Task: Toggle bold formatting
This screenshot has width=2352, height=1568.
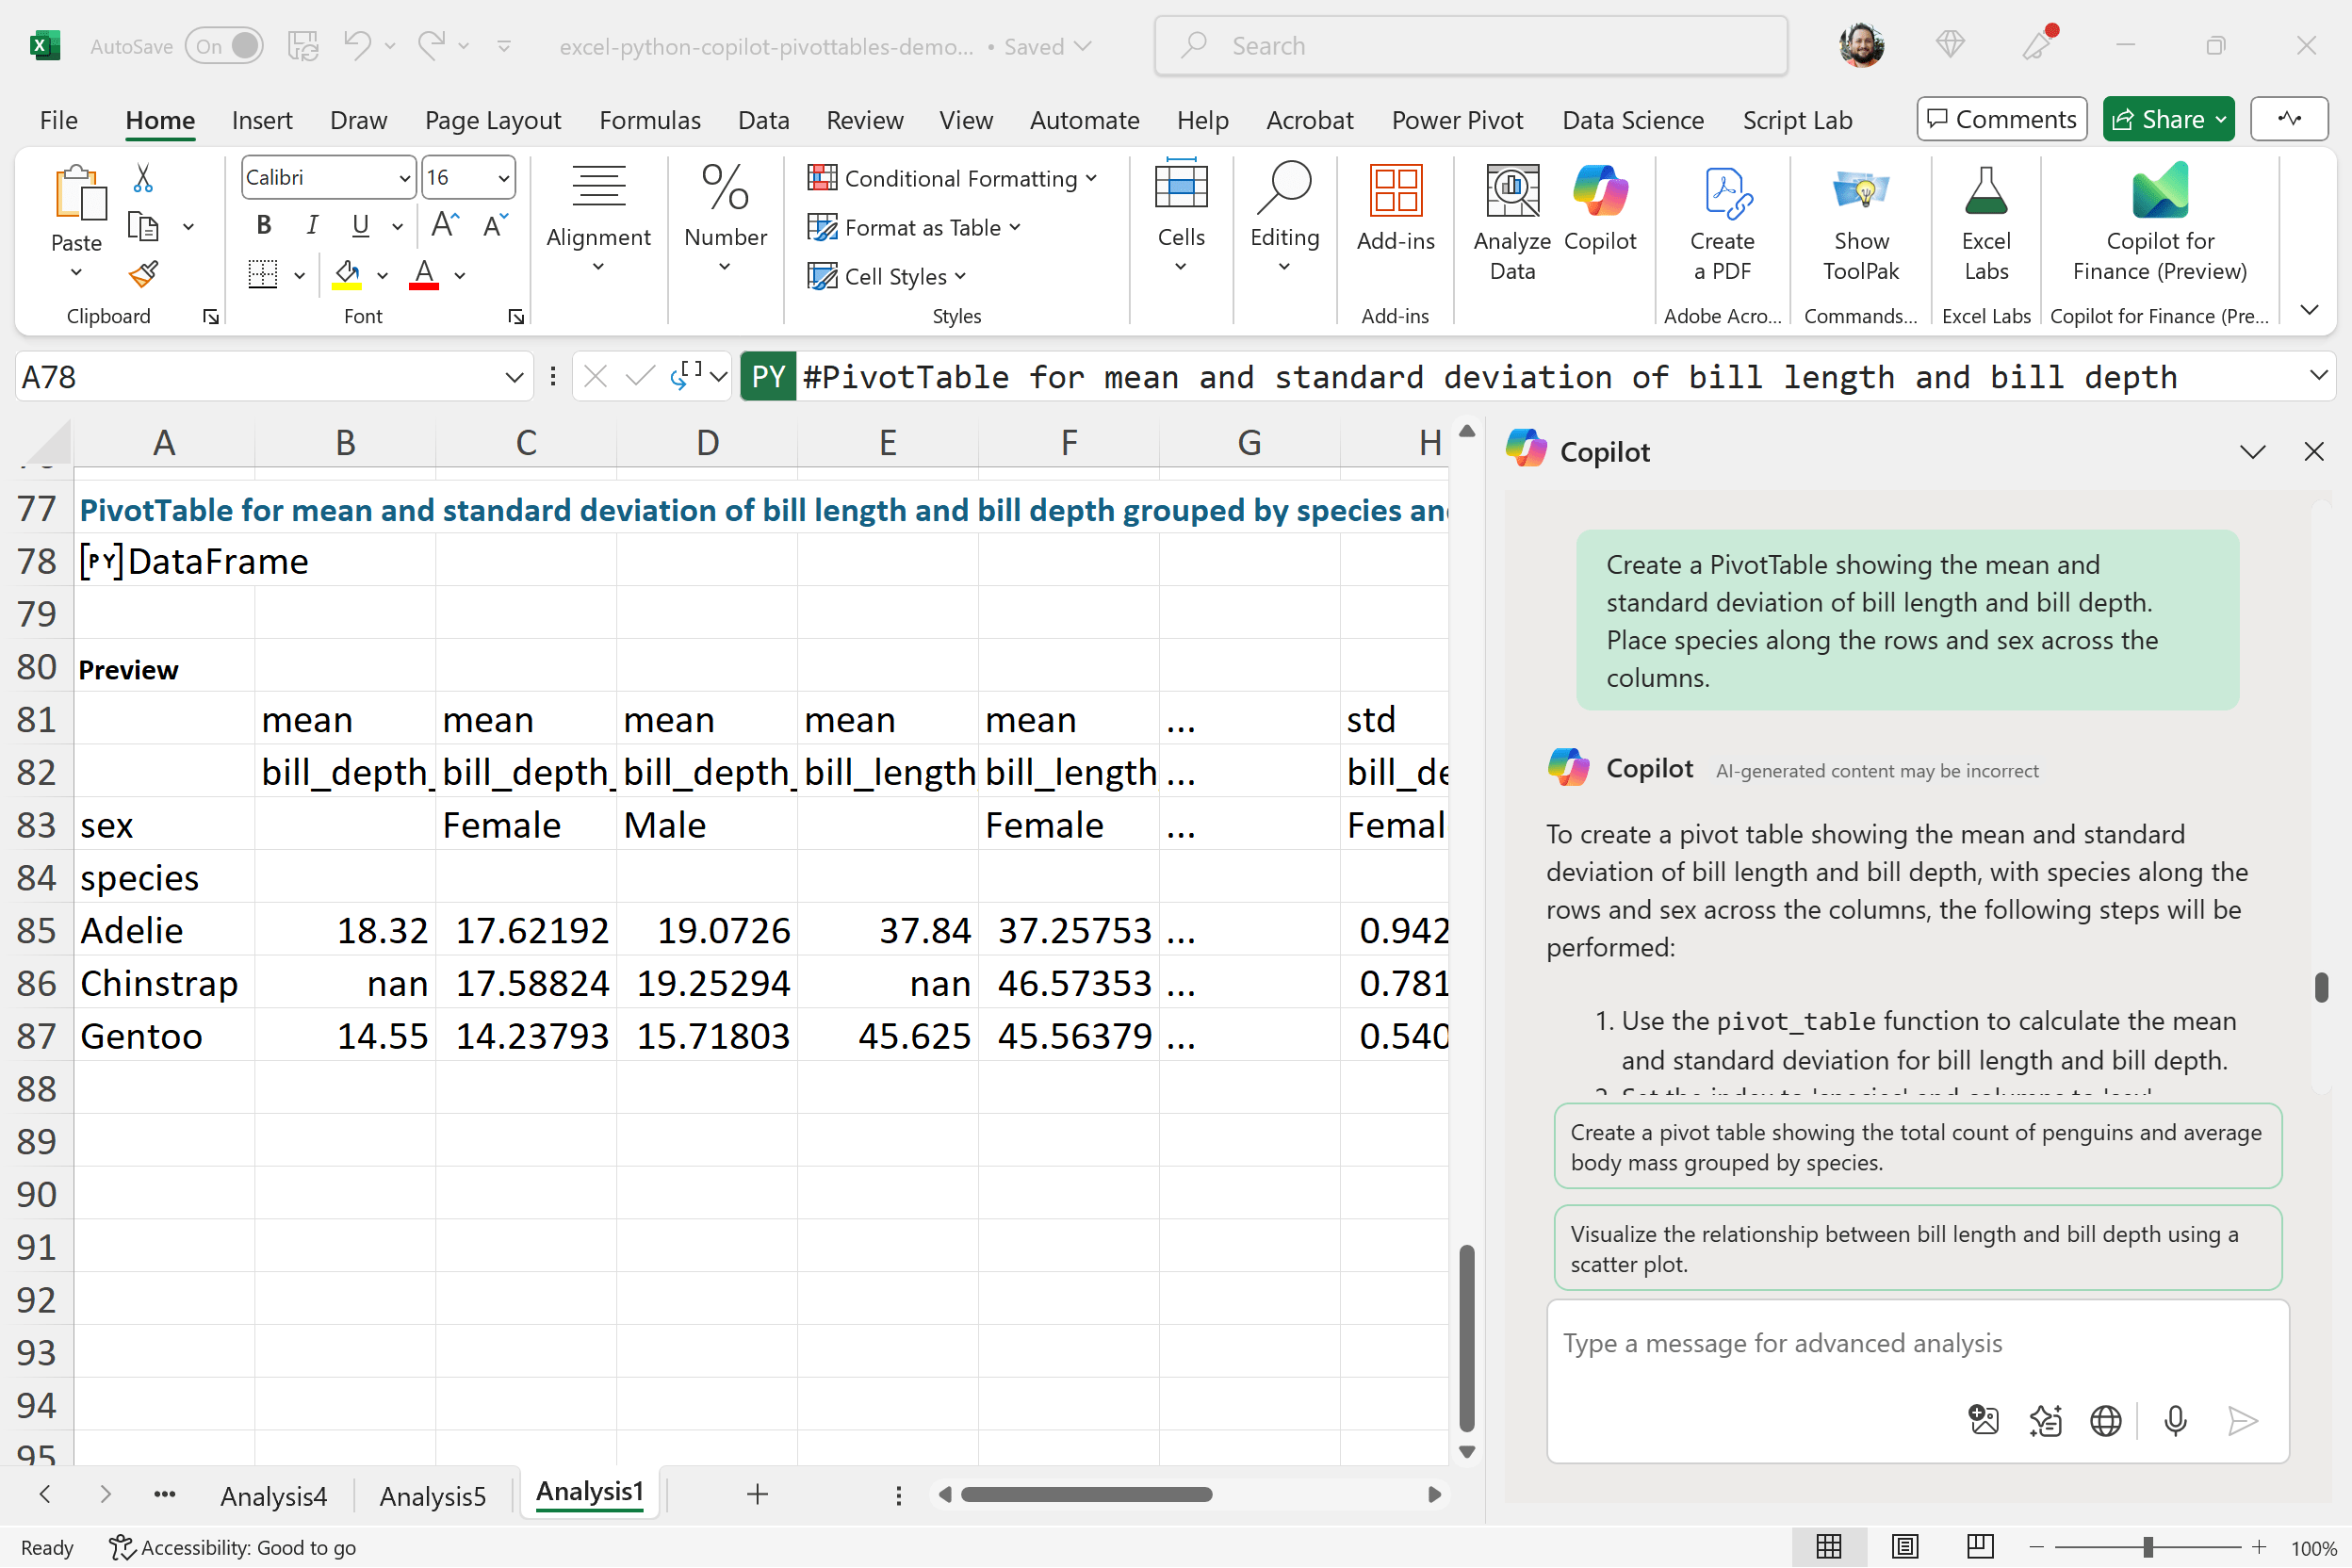Action: (263, 225)
